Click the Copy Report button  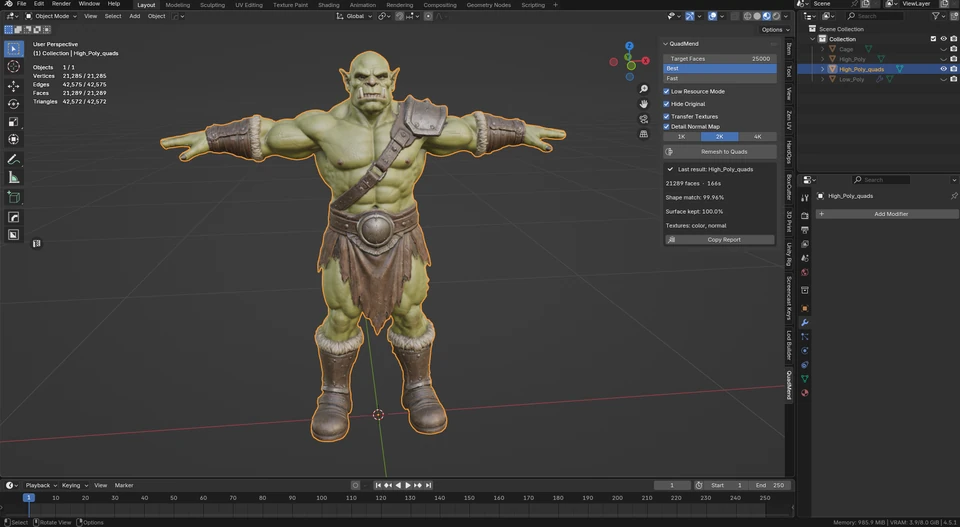point(720,240)
